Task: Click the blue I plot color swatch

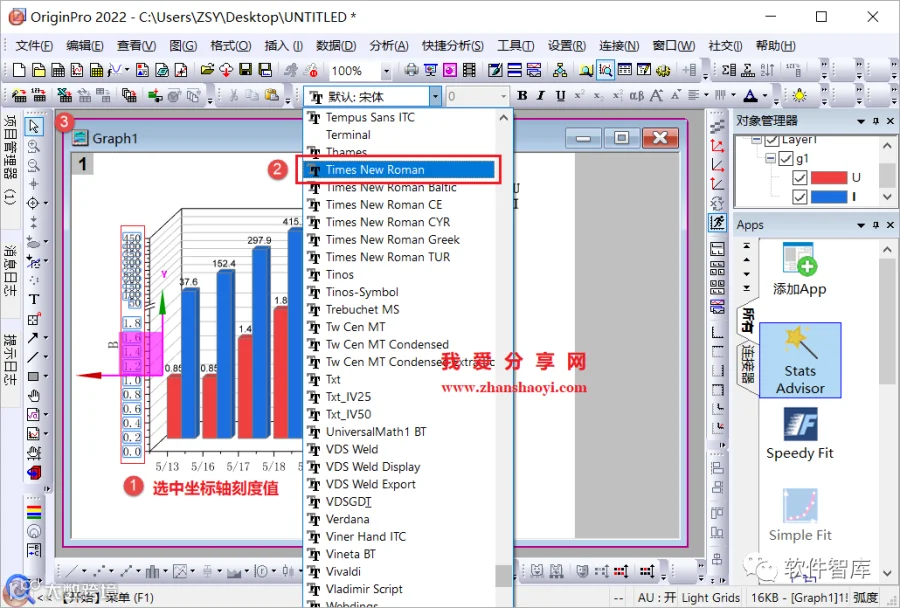Action: pos(829,196)
